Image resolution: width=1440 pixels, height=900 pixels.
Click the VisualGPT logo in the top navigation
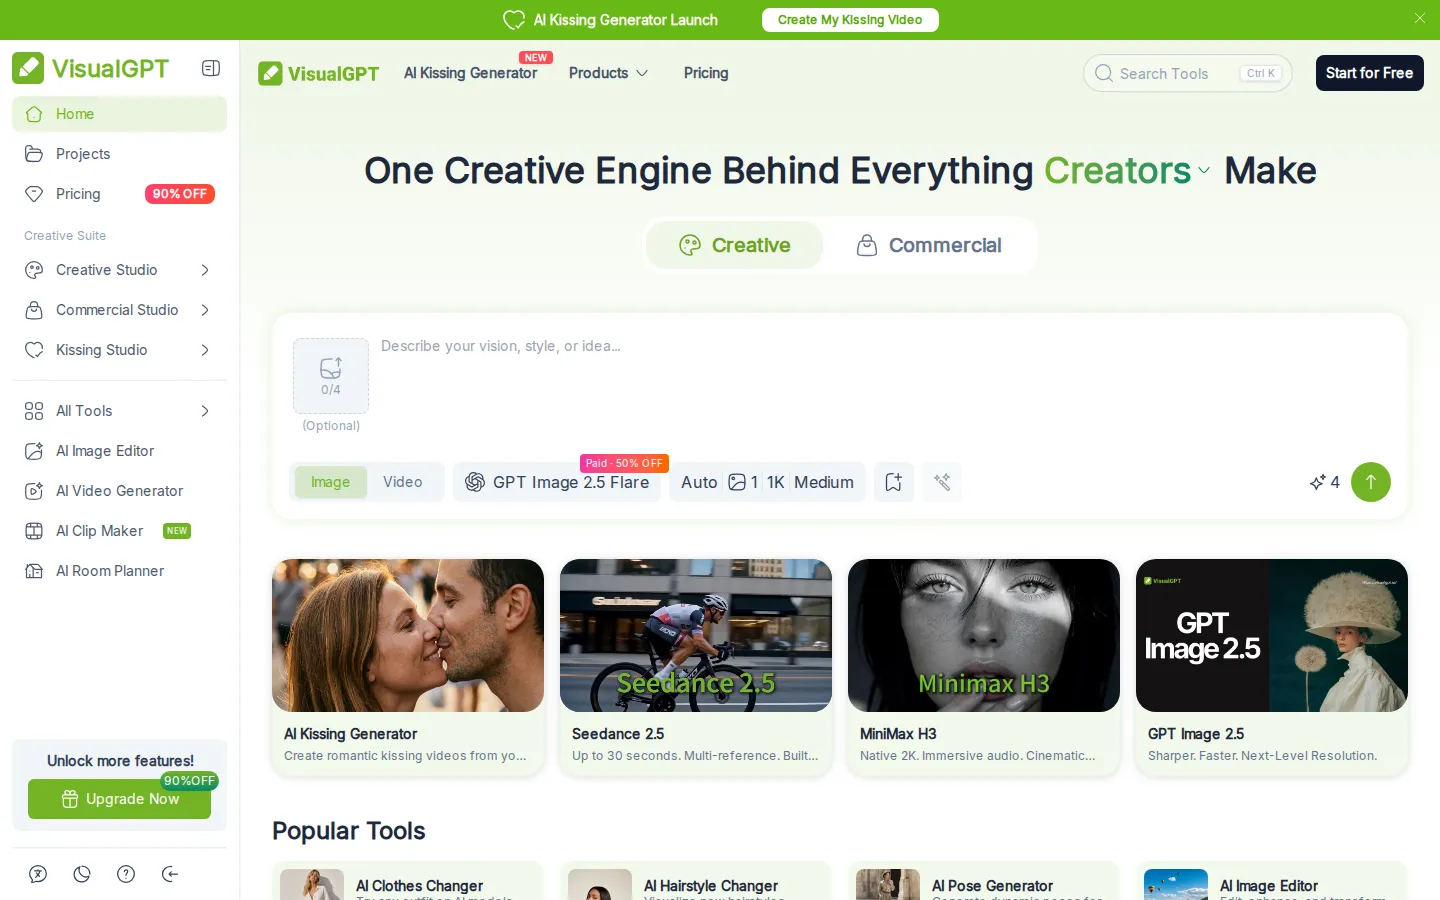319,73
